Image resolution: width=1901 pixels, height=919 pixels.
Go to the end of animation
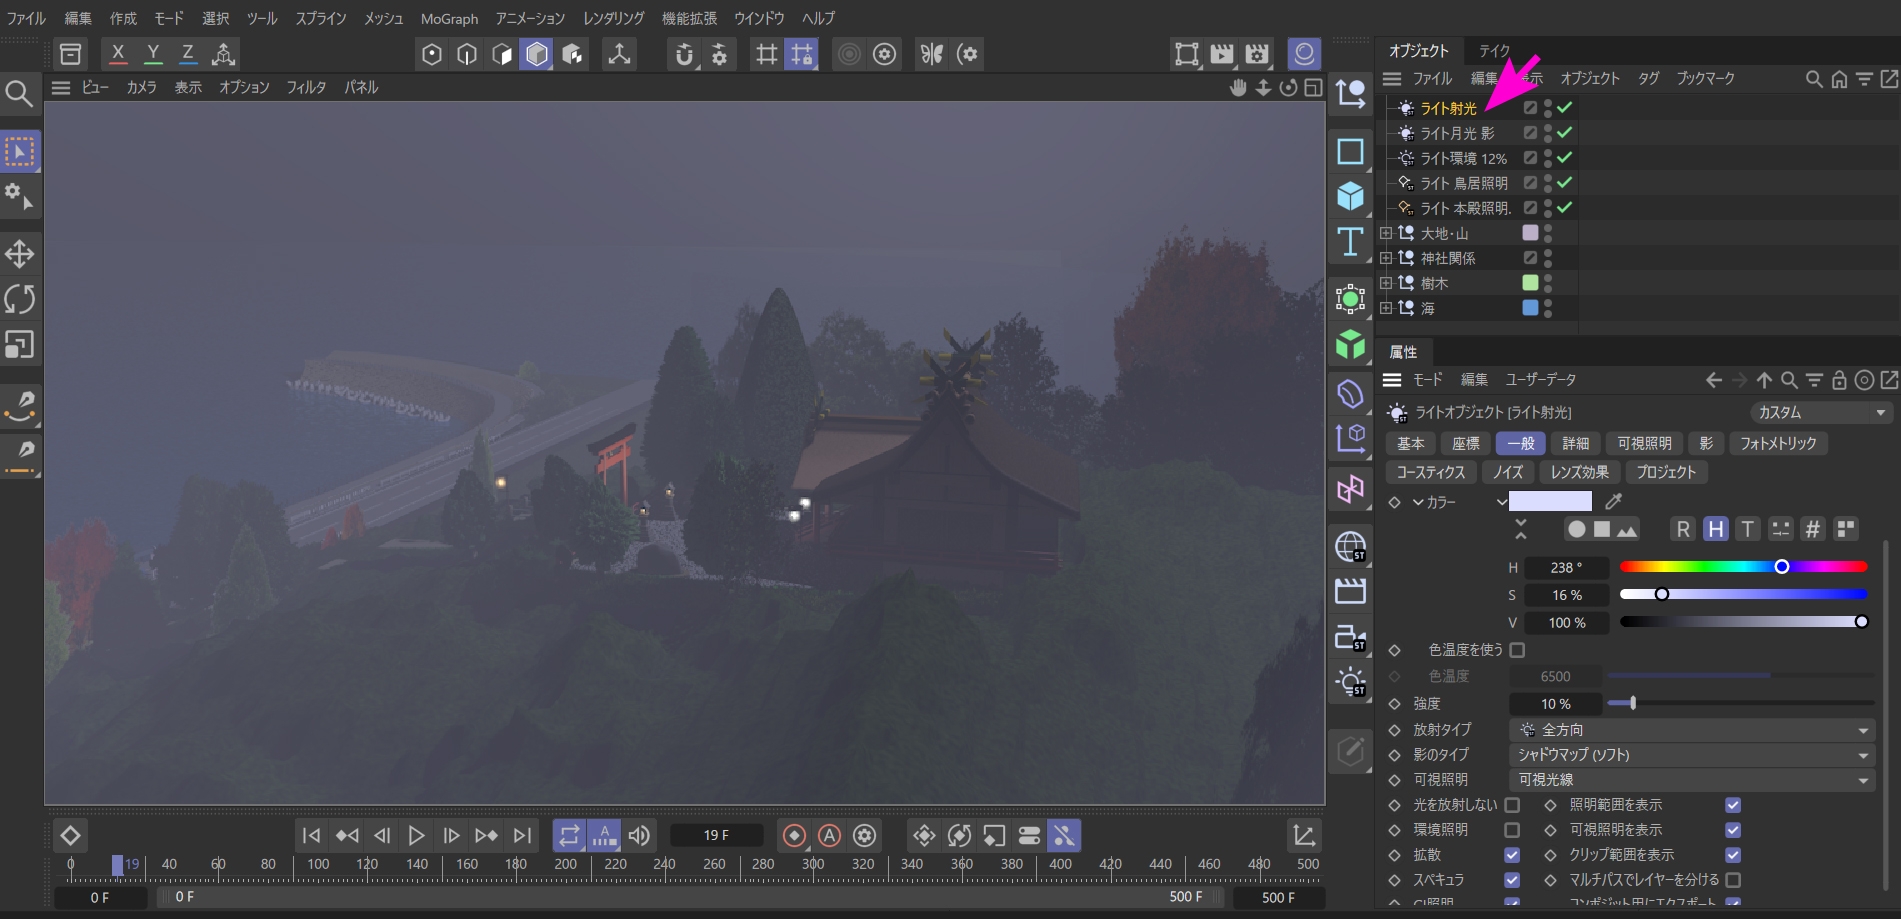tap(522, 835)
